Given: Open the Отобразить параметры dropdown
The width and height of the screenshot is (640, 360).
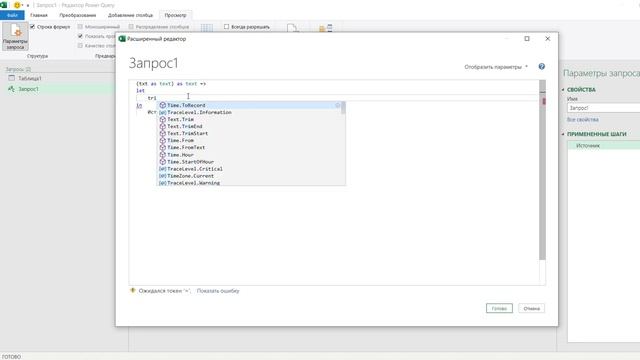Looking at the screenshot, I should pyautogui.click(x=496, y=67).
